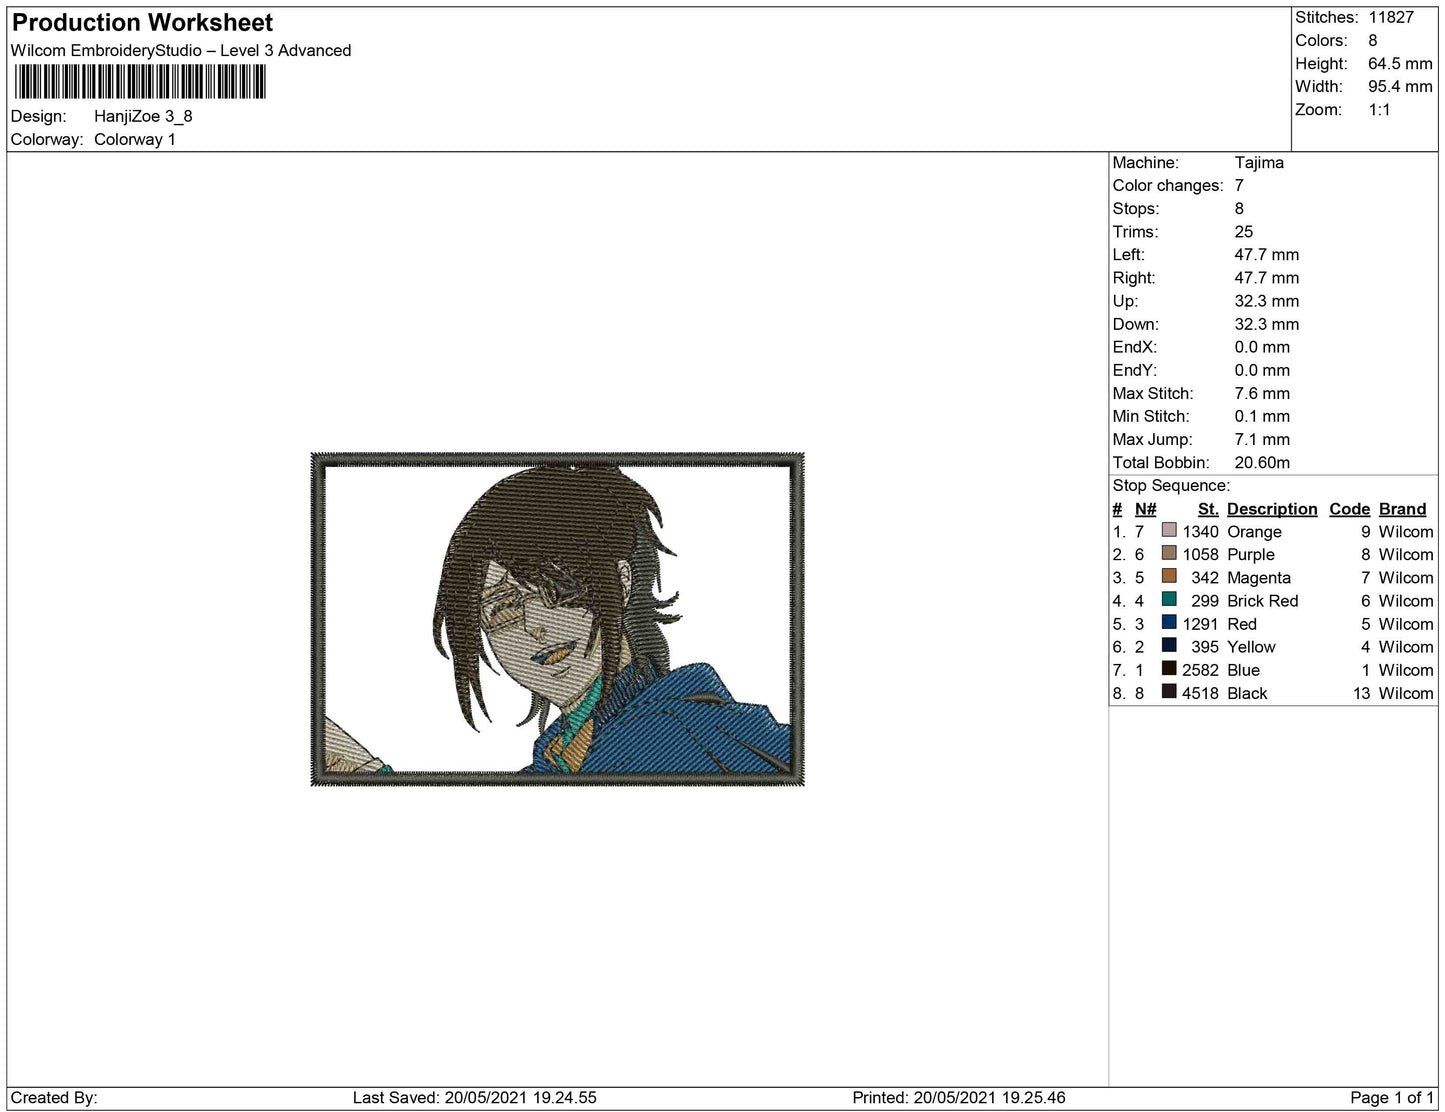
Task: Click the stitch count '4518' in Black row
Action: pos(1200,693)
